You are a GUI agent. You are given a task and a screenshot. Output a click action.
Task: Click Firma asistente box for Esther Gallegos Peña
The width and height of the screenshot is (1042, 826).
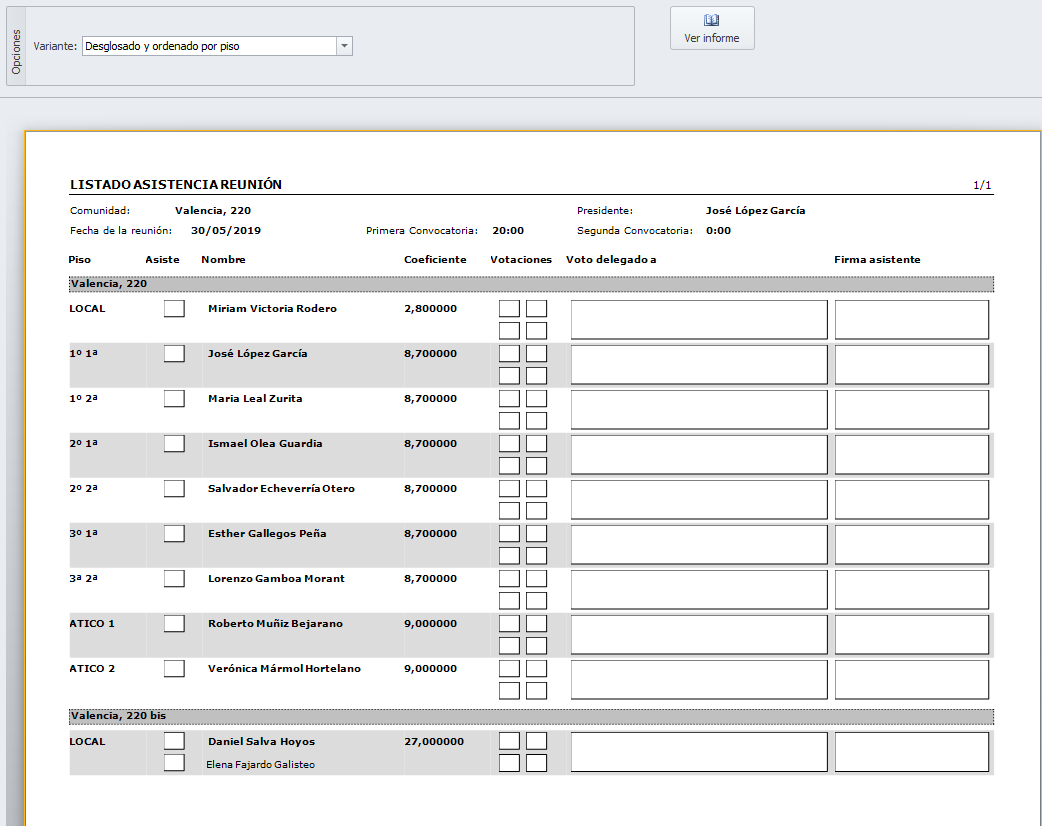[x=911, y=545]
